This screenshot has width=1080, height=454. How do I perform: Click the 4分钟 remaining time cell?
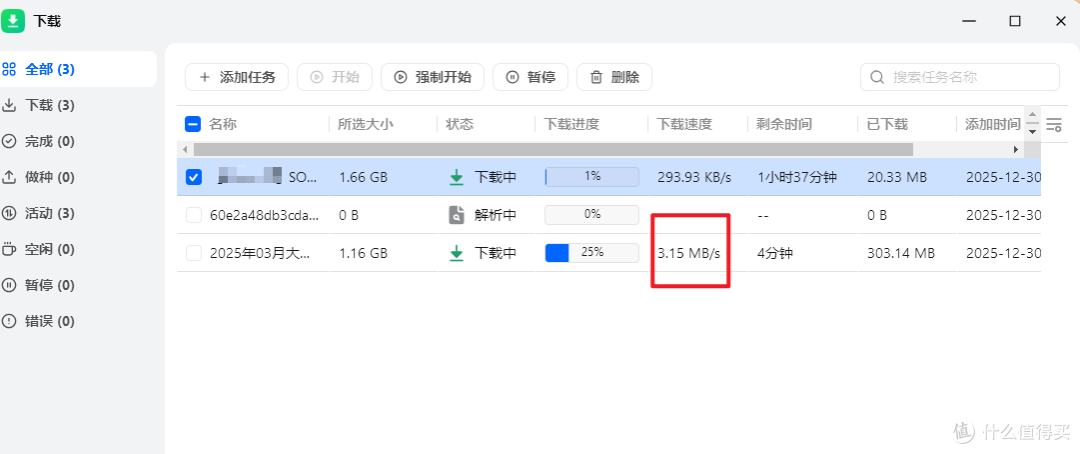[x=775, y=254]
